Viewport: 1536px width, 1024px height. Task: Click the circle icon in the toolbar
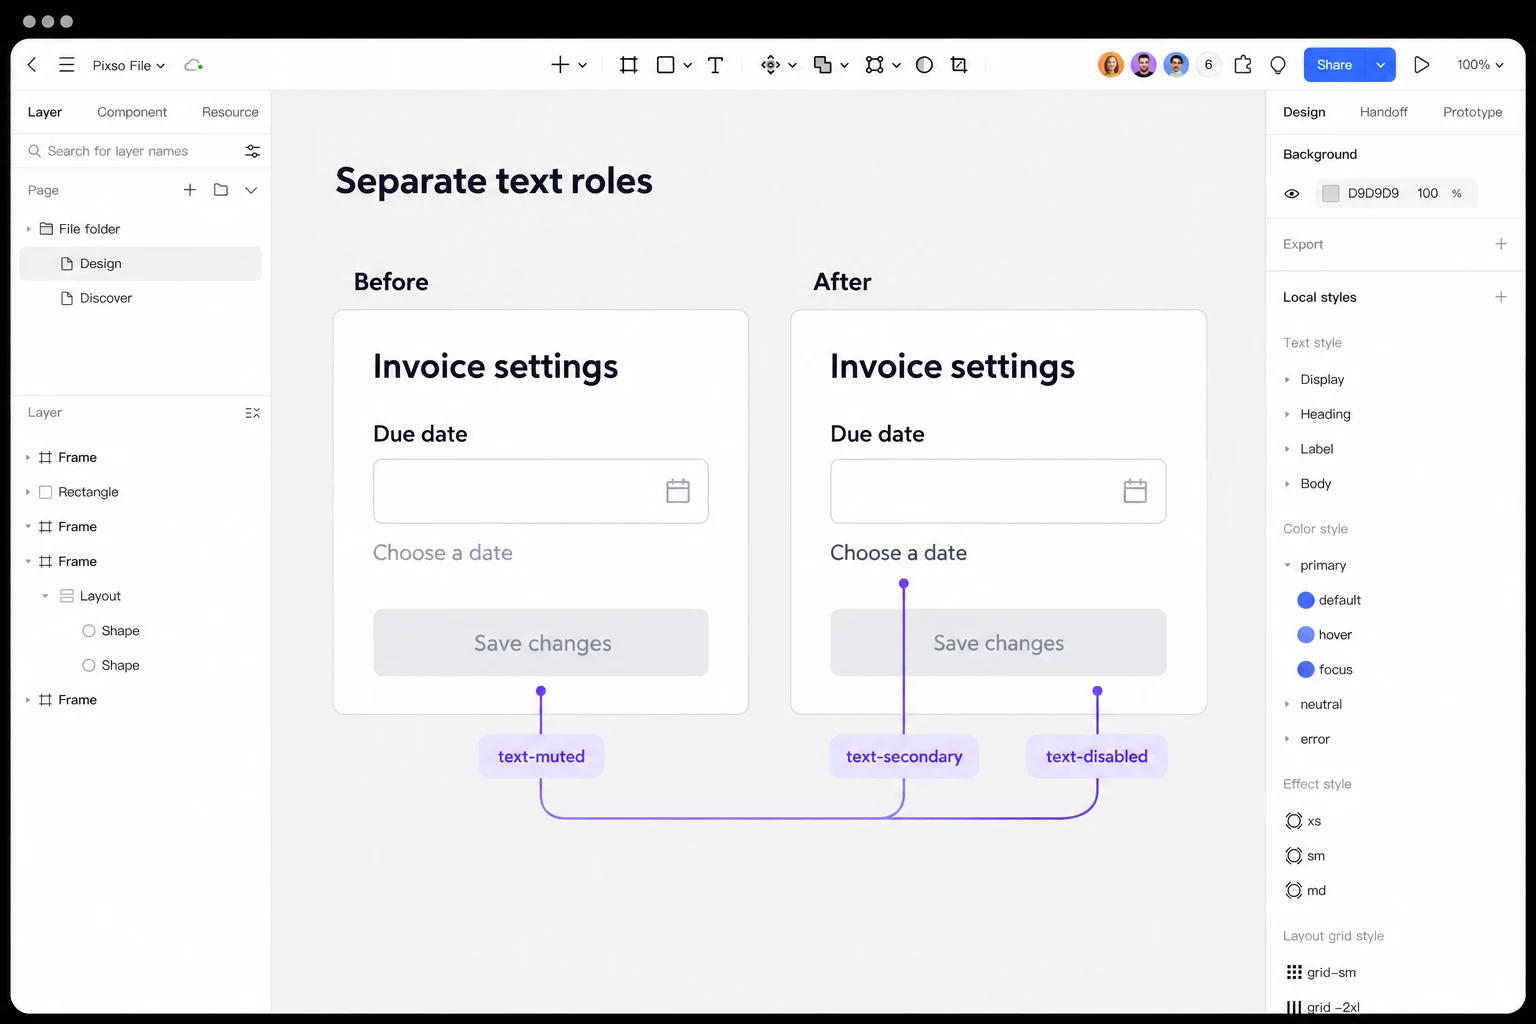click(925, 65)
